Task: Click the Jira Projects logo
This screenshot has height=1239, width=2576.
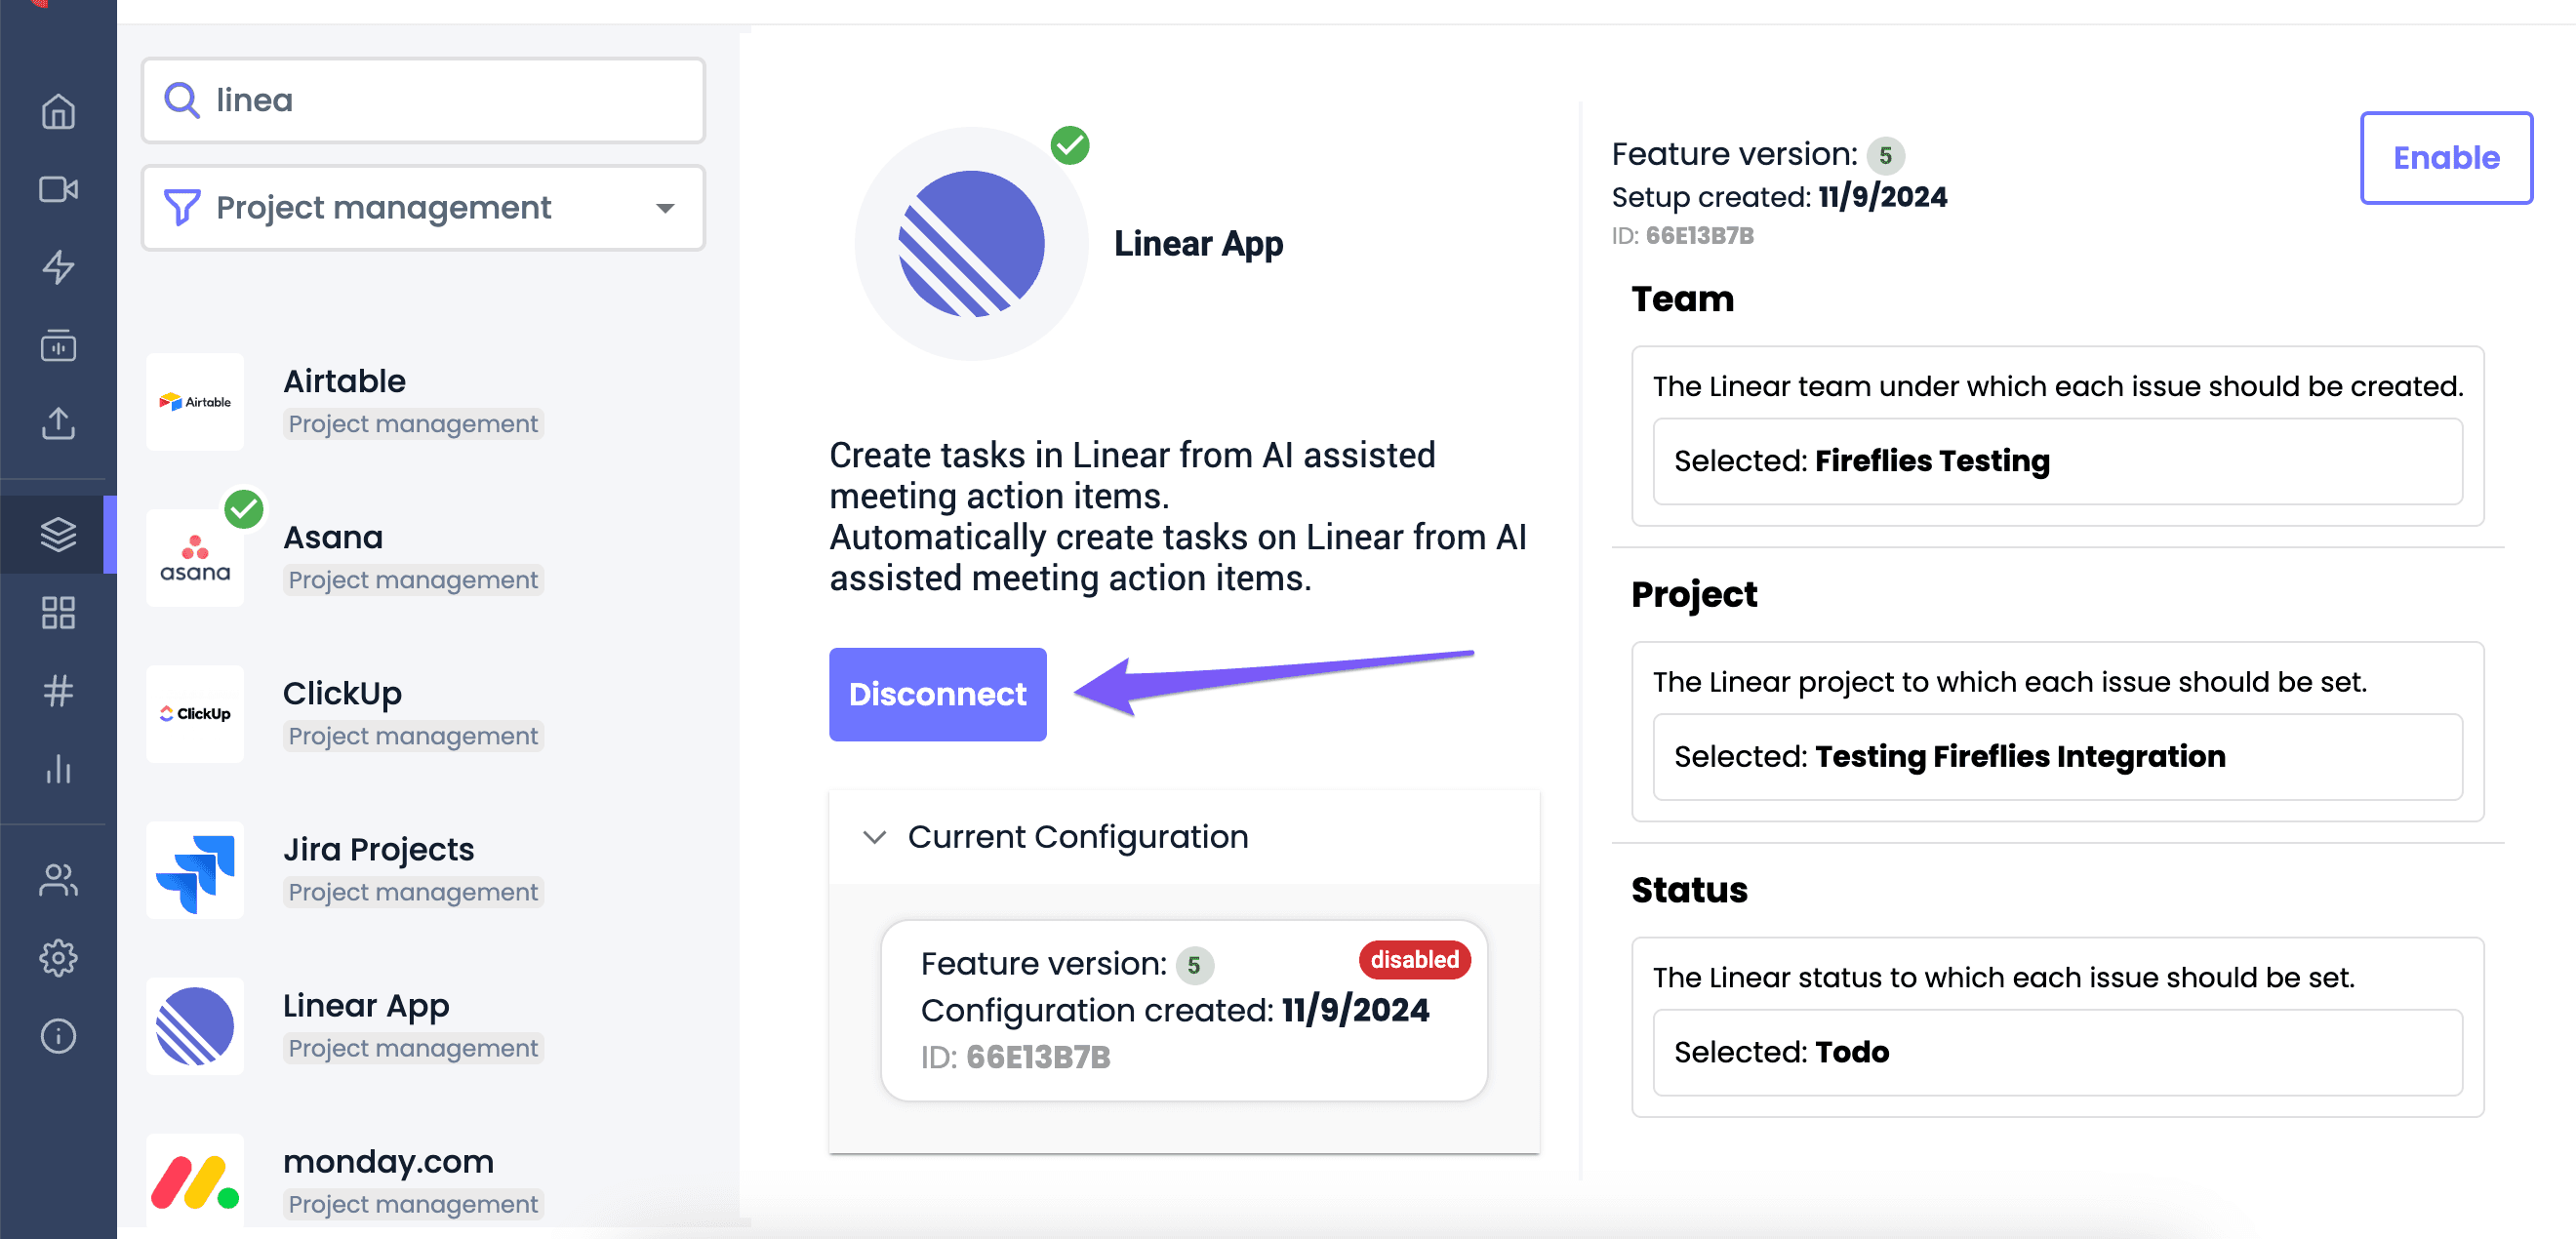Action: tap(195, 870)
